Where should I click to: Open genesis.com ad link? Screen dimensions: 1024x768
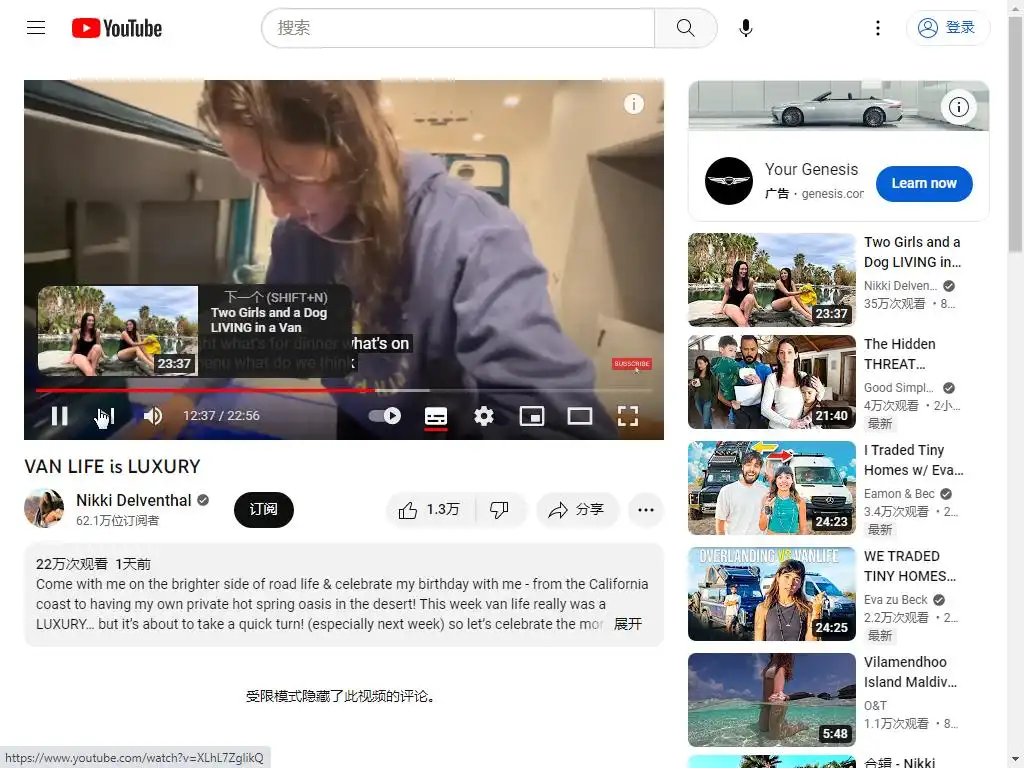pyautogui.click(x=832, y=193)
